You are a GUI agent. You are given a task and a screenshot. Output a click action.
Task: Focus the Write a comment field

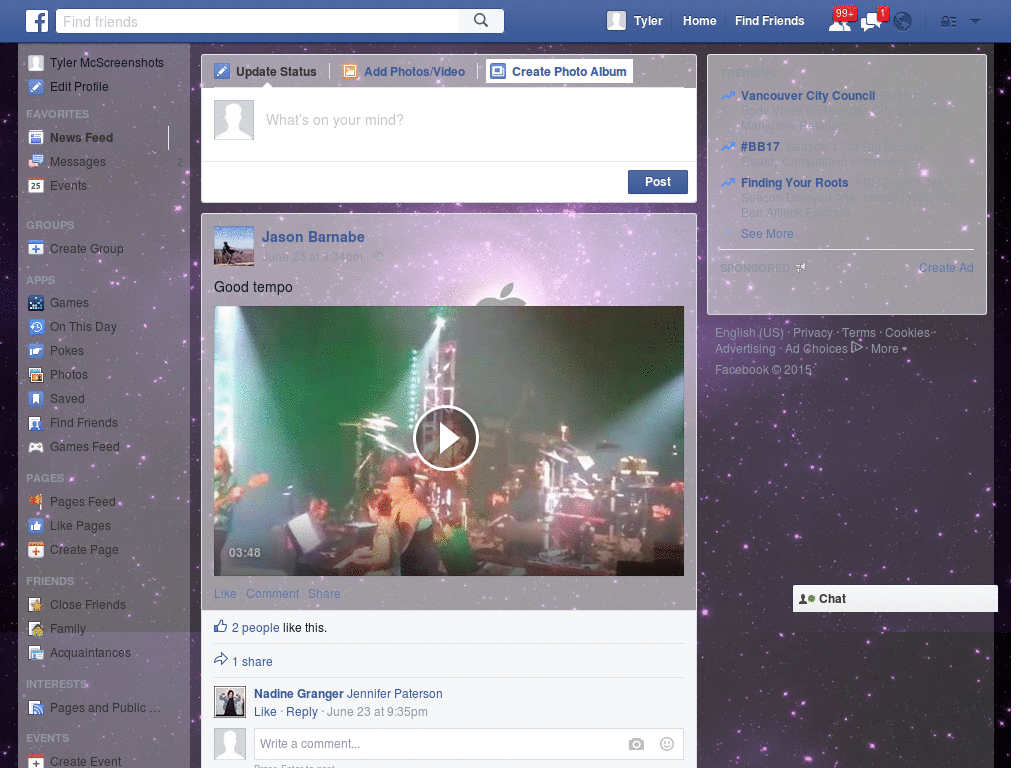[x=438, y=744]
